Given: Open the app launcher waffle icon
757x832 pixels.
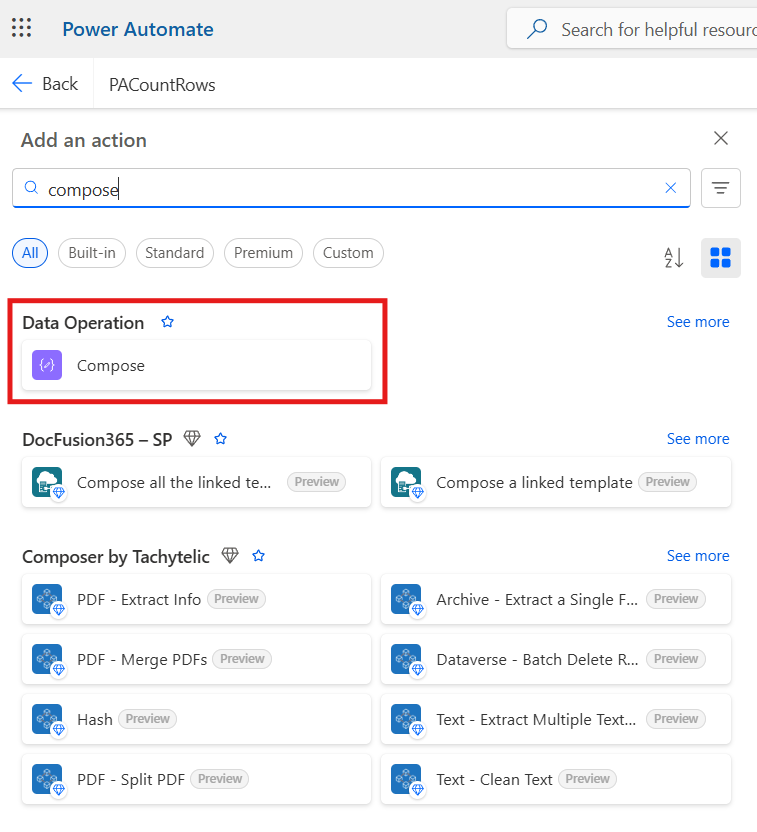Looking at the screenshot, I should pyautogui.click(x=22, y=28).
